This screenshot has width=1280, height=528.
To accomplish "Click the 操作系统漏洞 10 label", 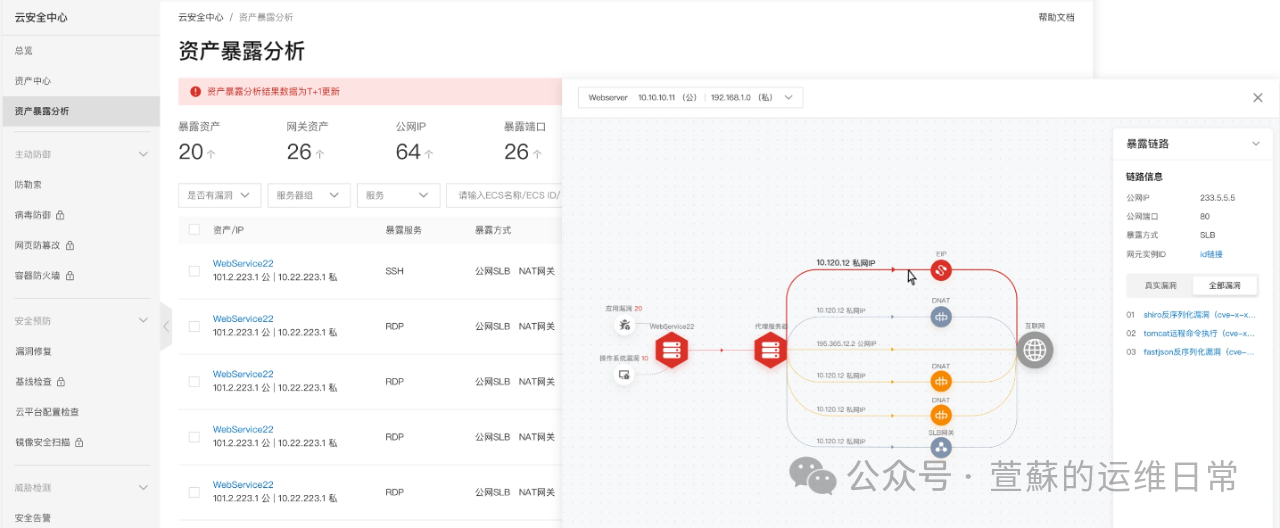I will (623, 358).
